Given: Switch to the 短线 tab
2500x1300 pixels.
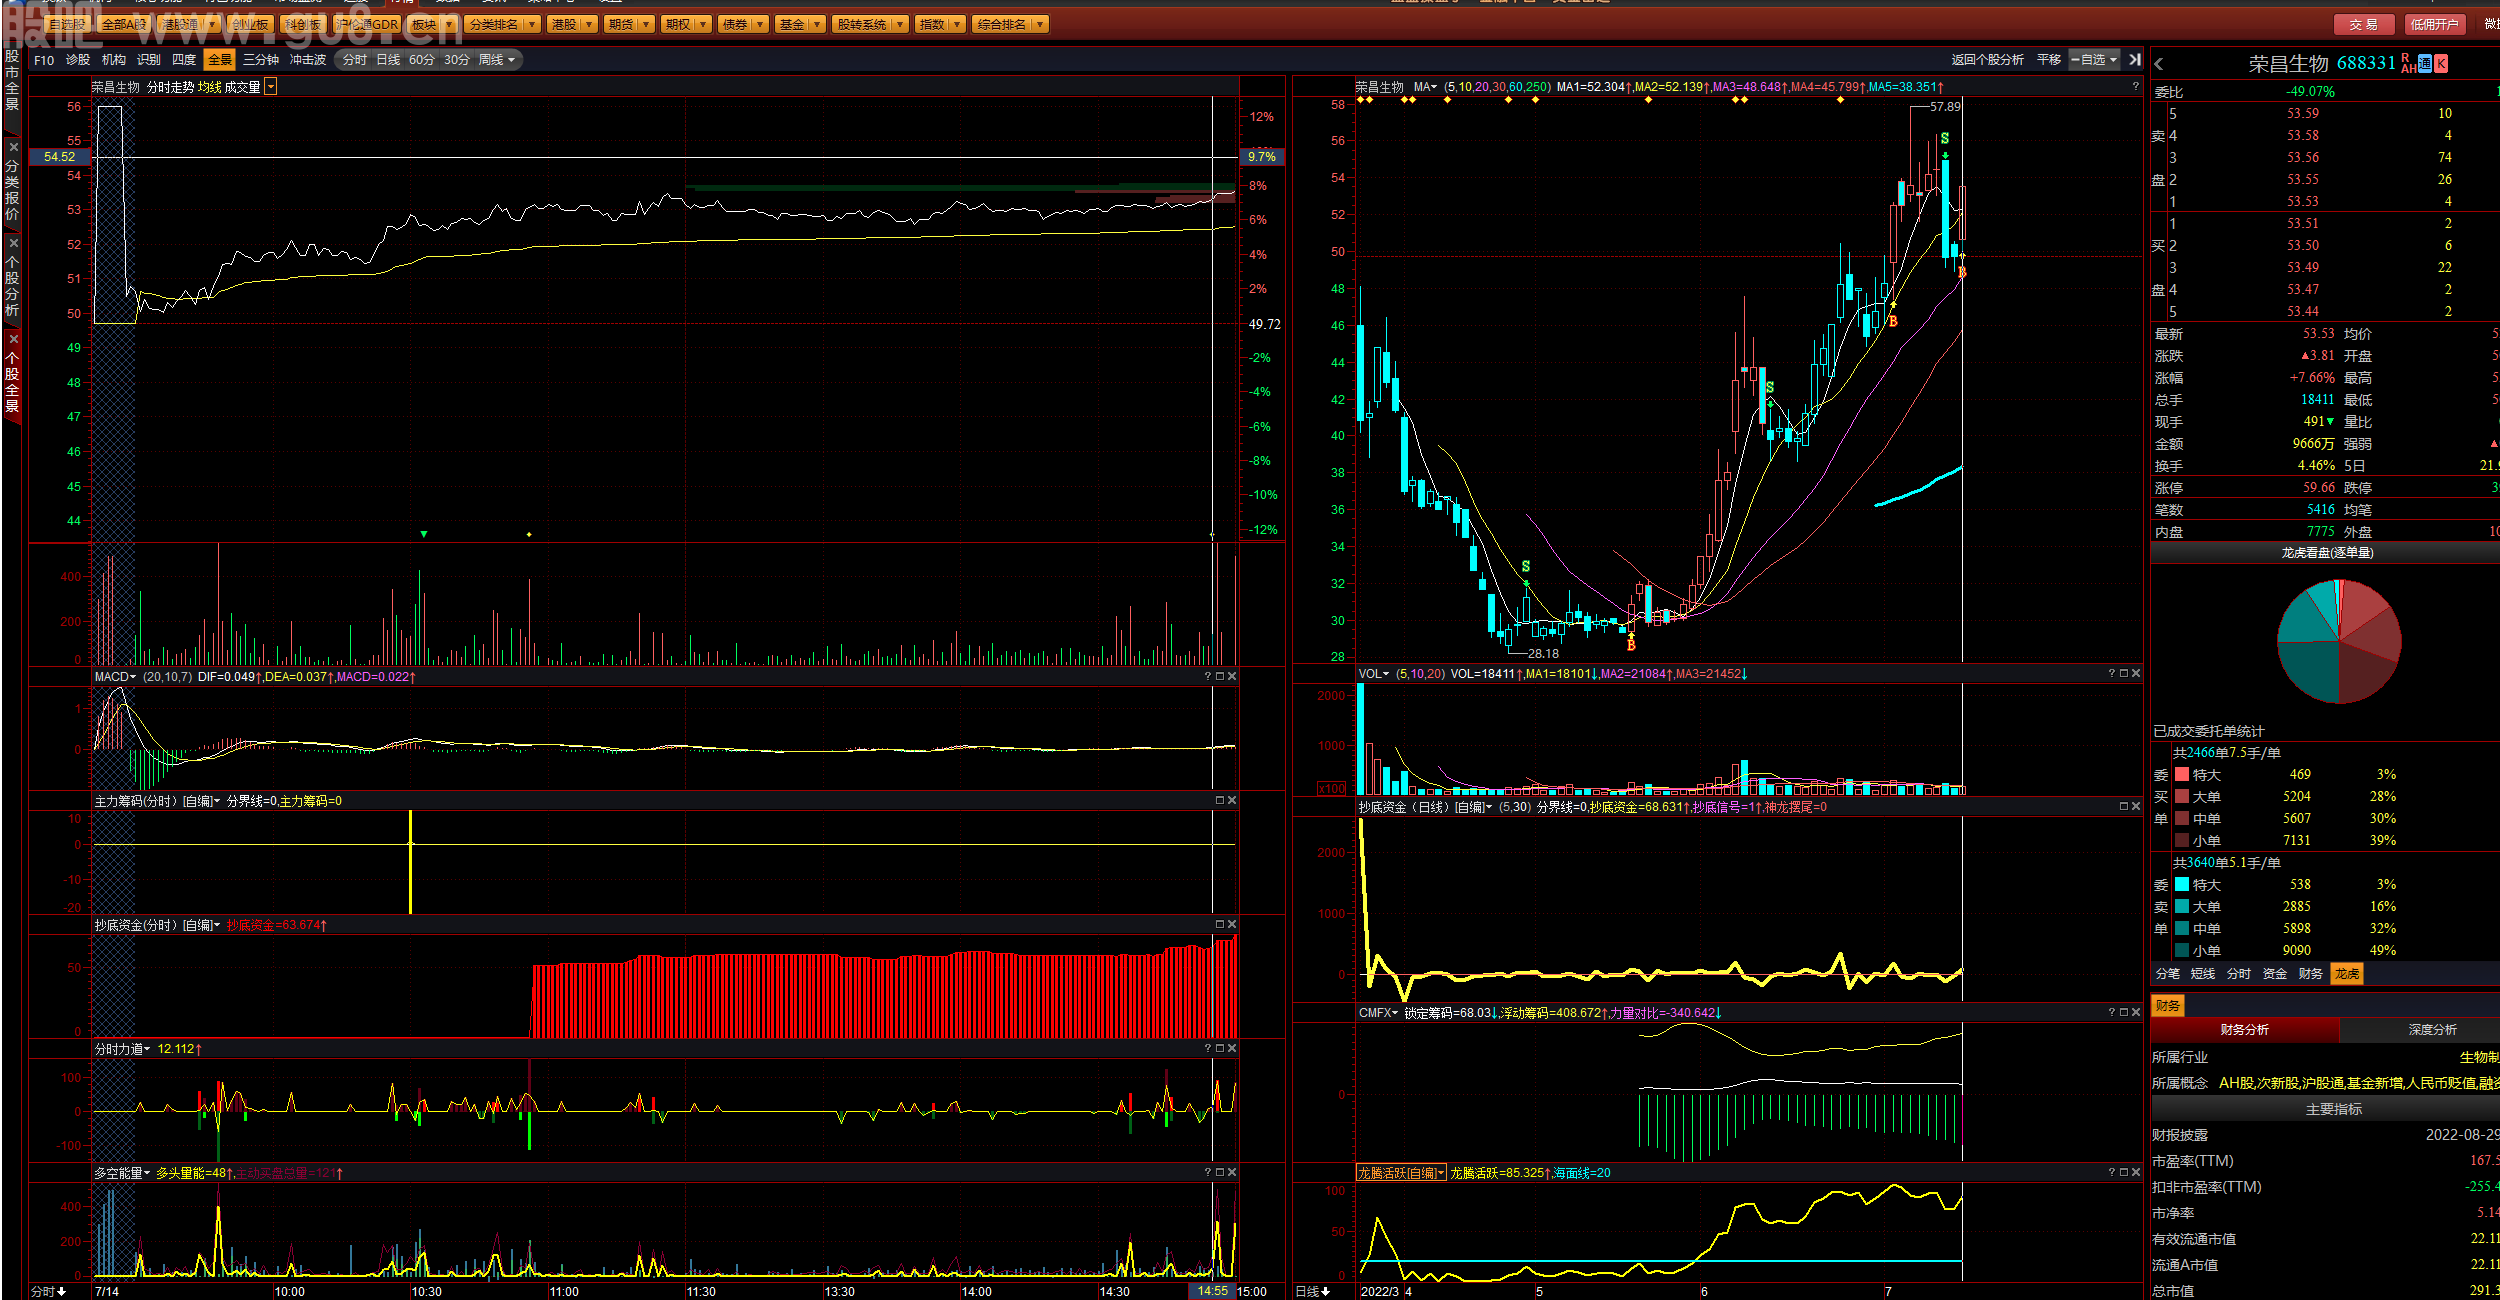Looking at the screenshot, I should pyautogui.click(x=2203, y=974).
